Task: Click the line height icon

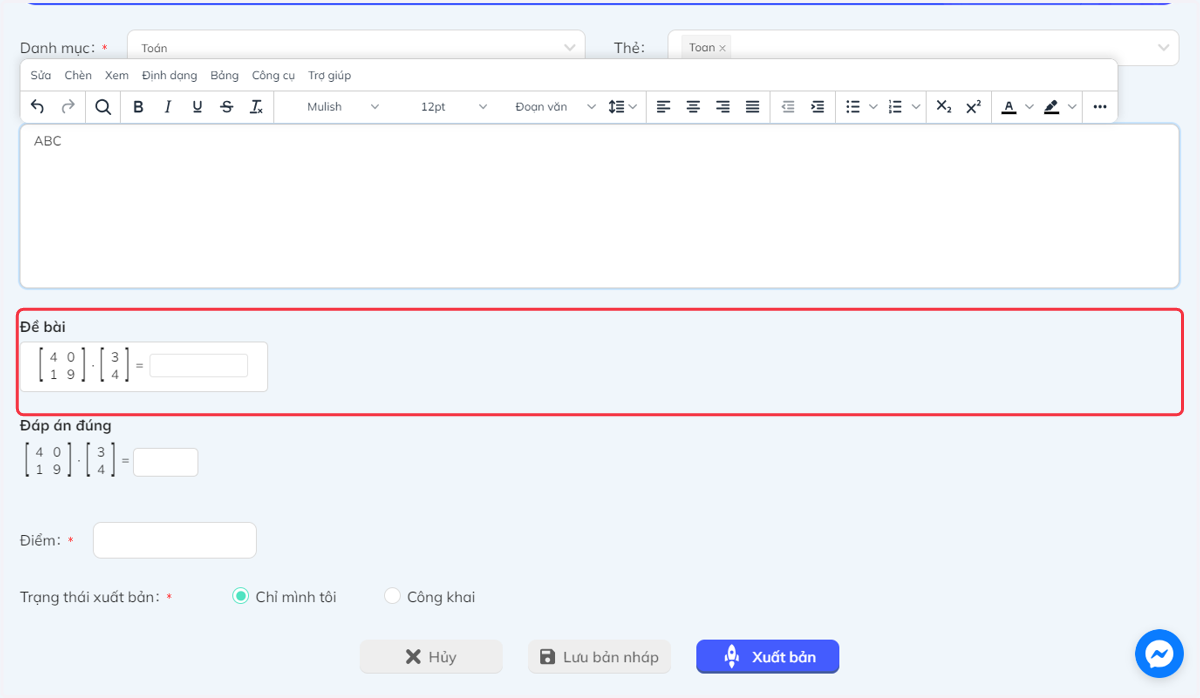Action: (616, 107)
